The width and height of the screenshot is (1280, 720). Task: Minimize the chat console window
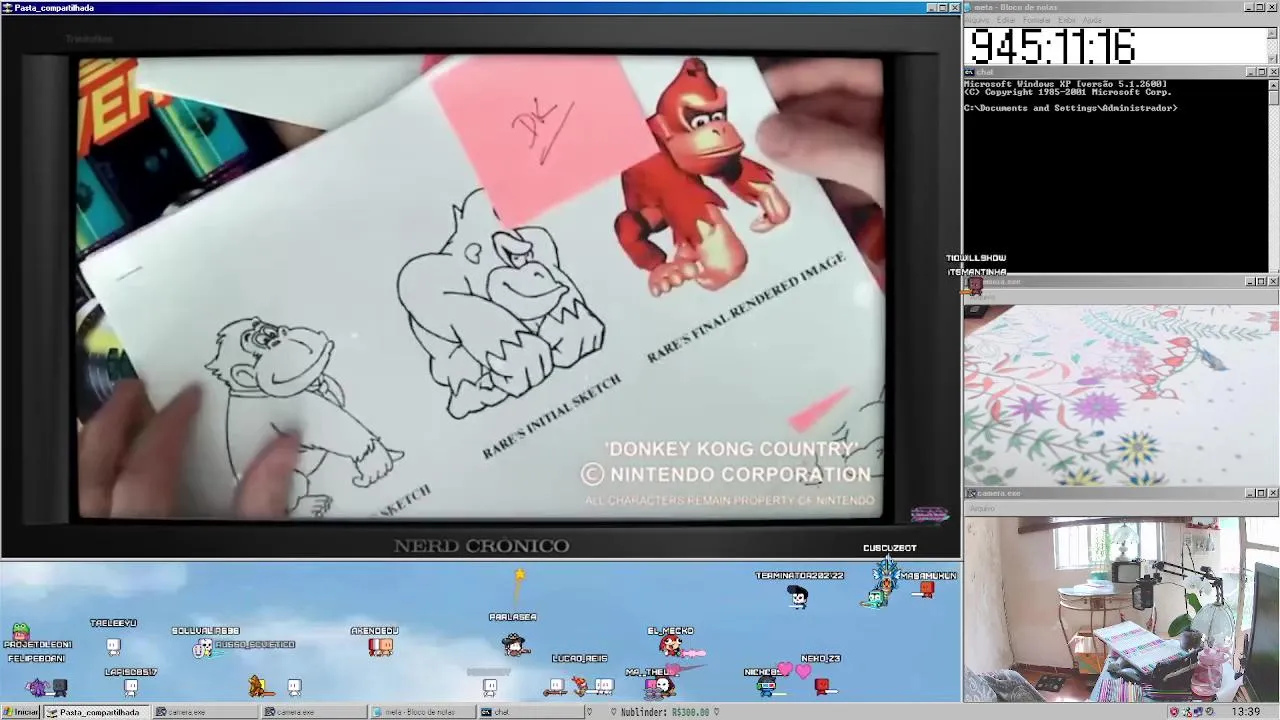(1249, 72)
